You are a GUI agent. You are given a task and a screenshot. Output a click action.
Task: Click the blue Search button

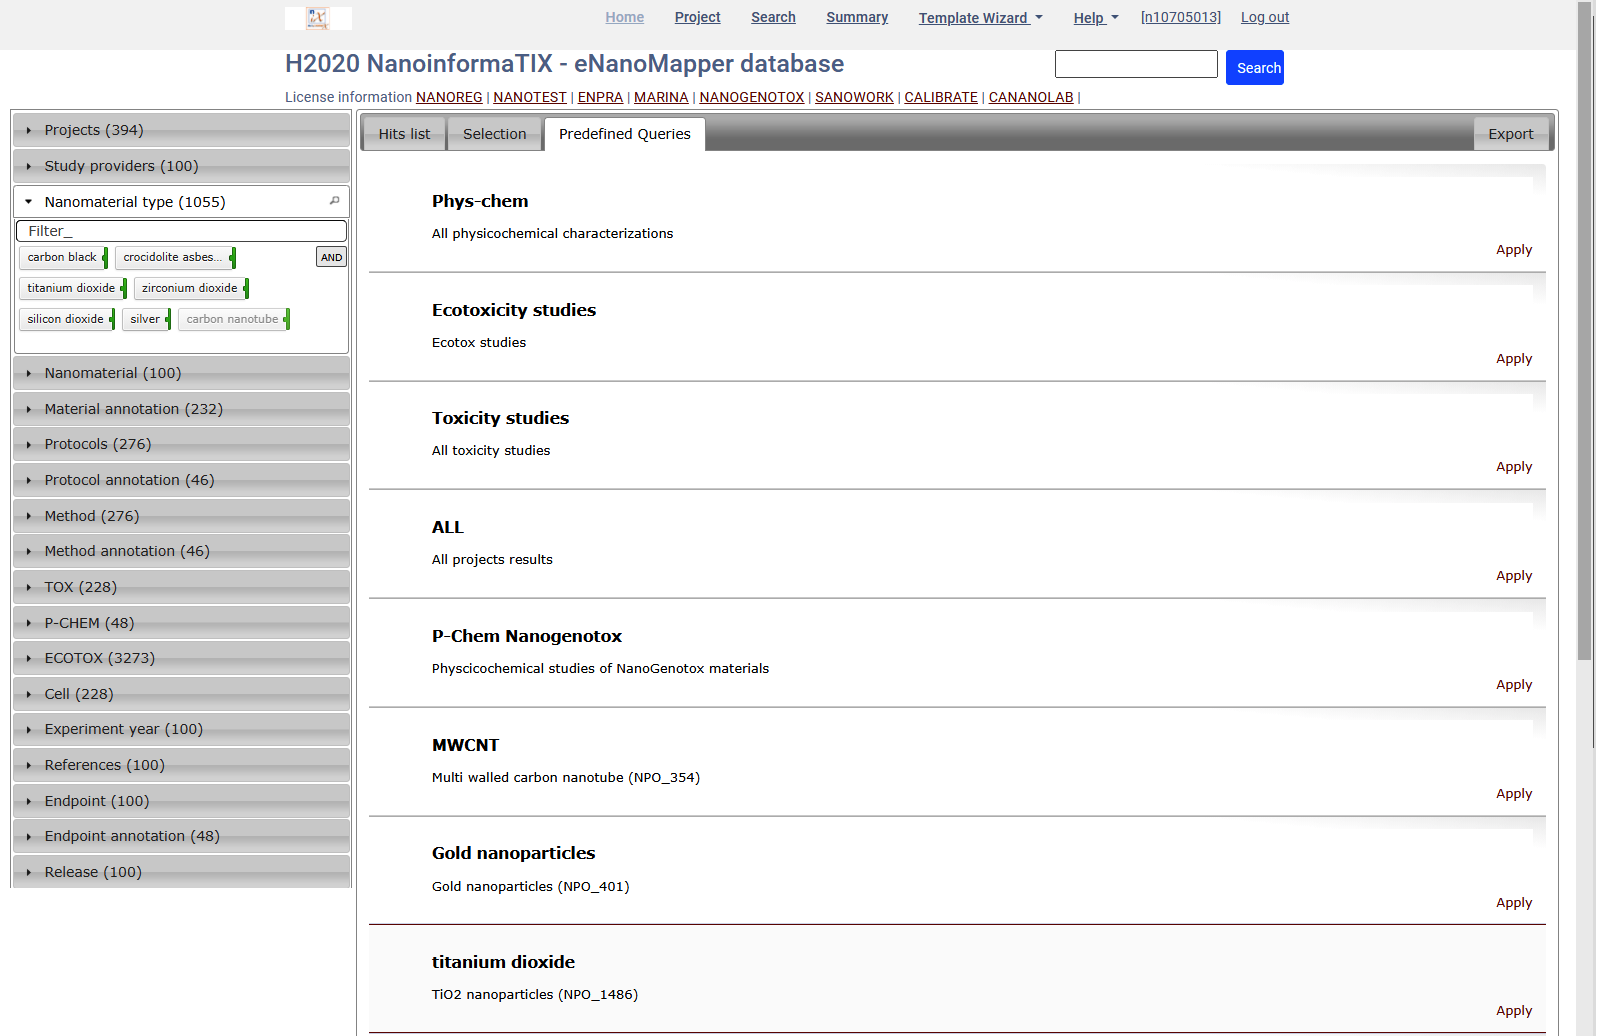pyautogui.click(x=1254, y=67)
